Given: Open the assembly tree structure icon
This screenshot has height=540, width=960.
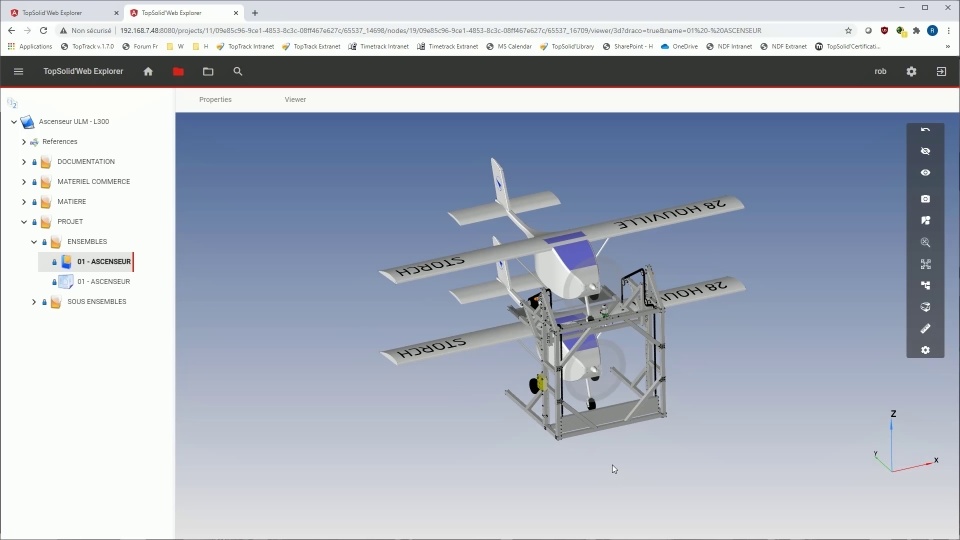Looking at the screenshot, I should pyautogui.click(x=925, y=285).
